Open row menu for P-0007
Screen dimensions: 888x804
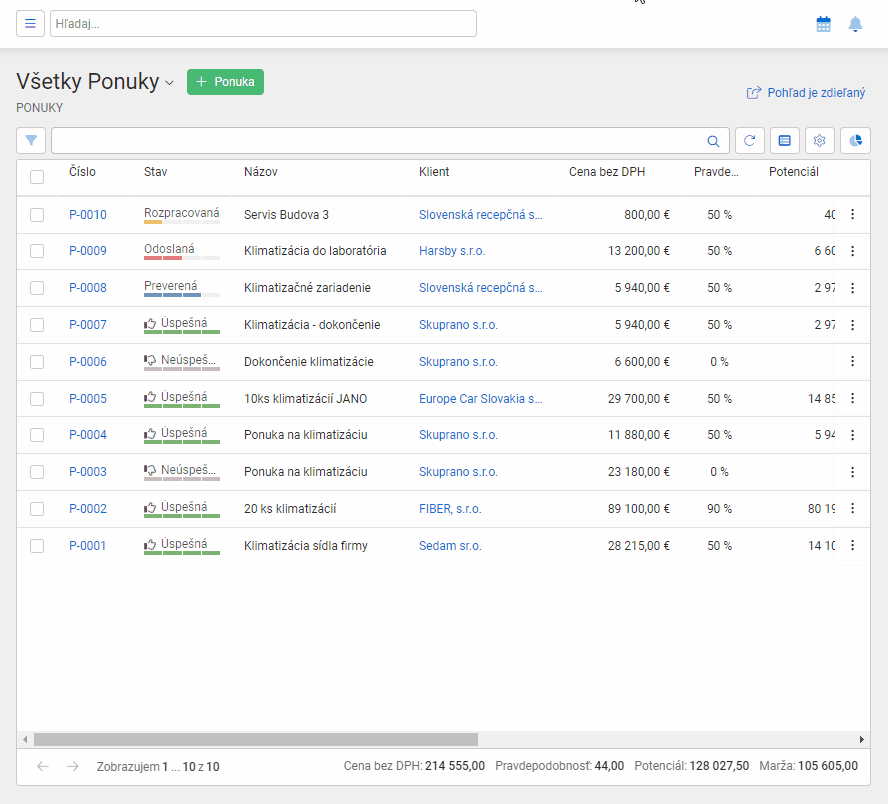[852, 324]
